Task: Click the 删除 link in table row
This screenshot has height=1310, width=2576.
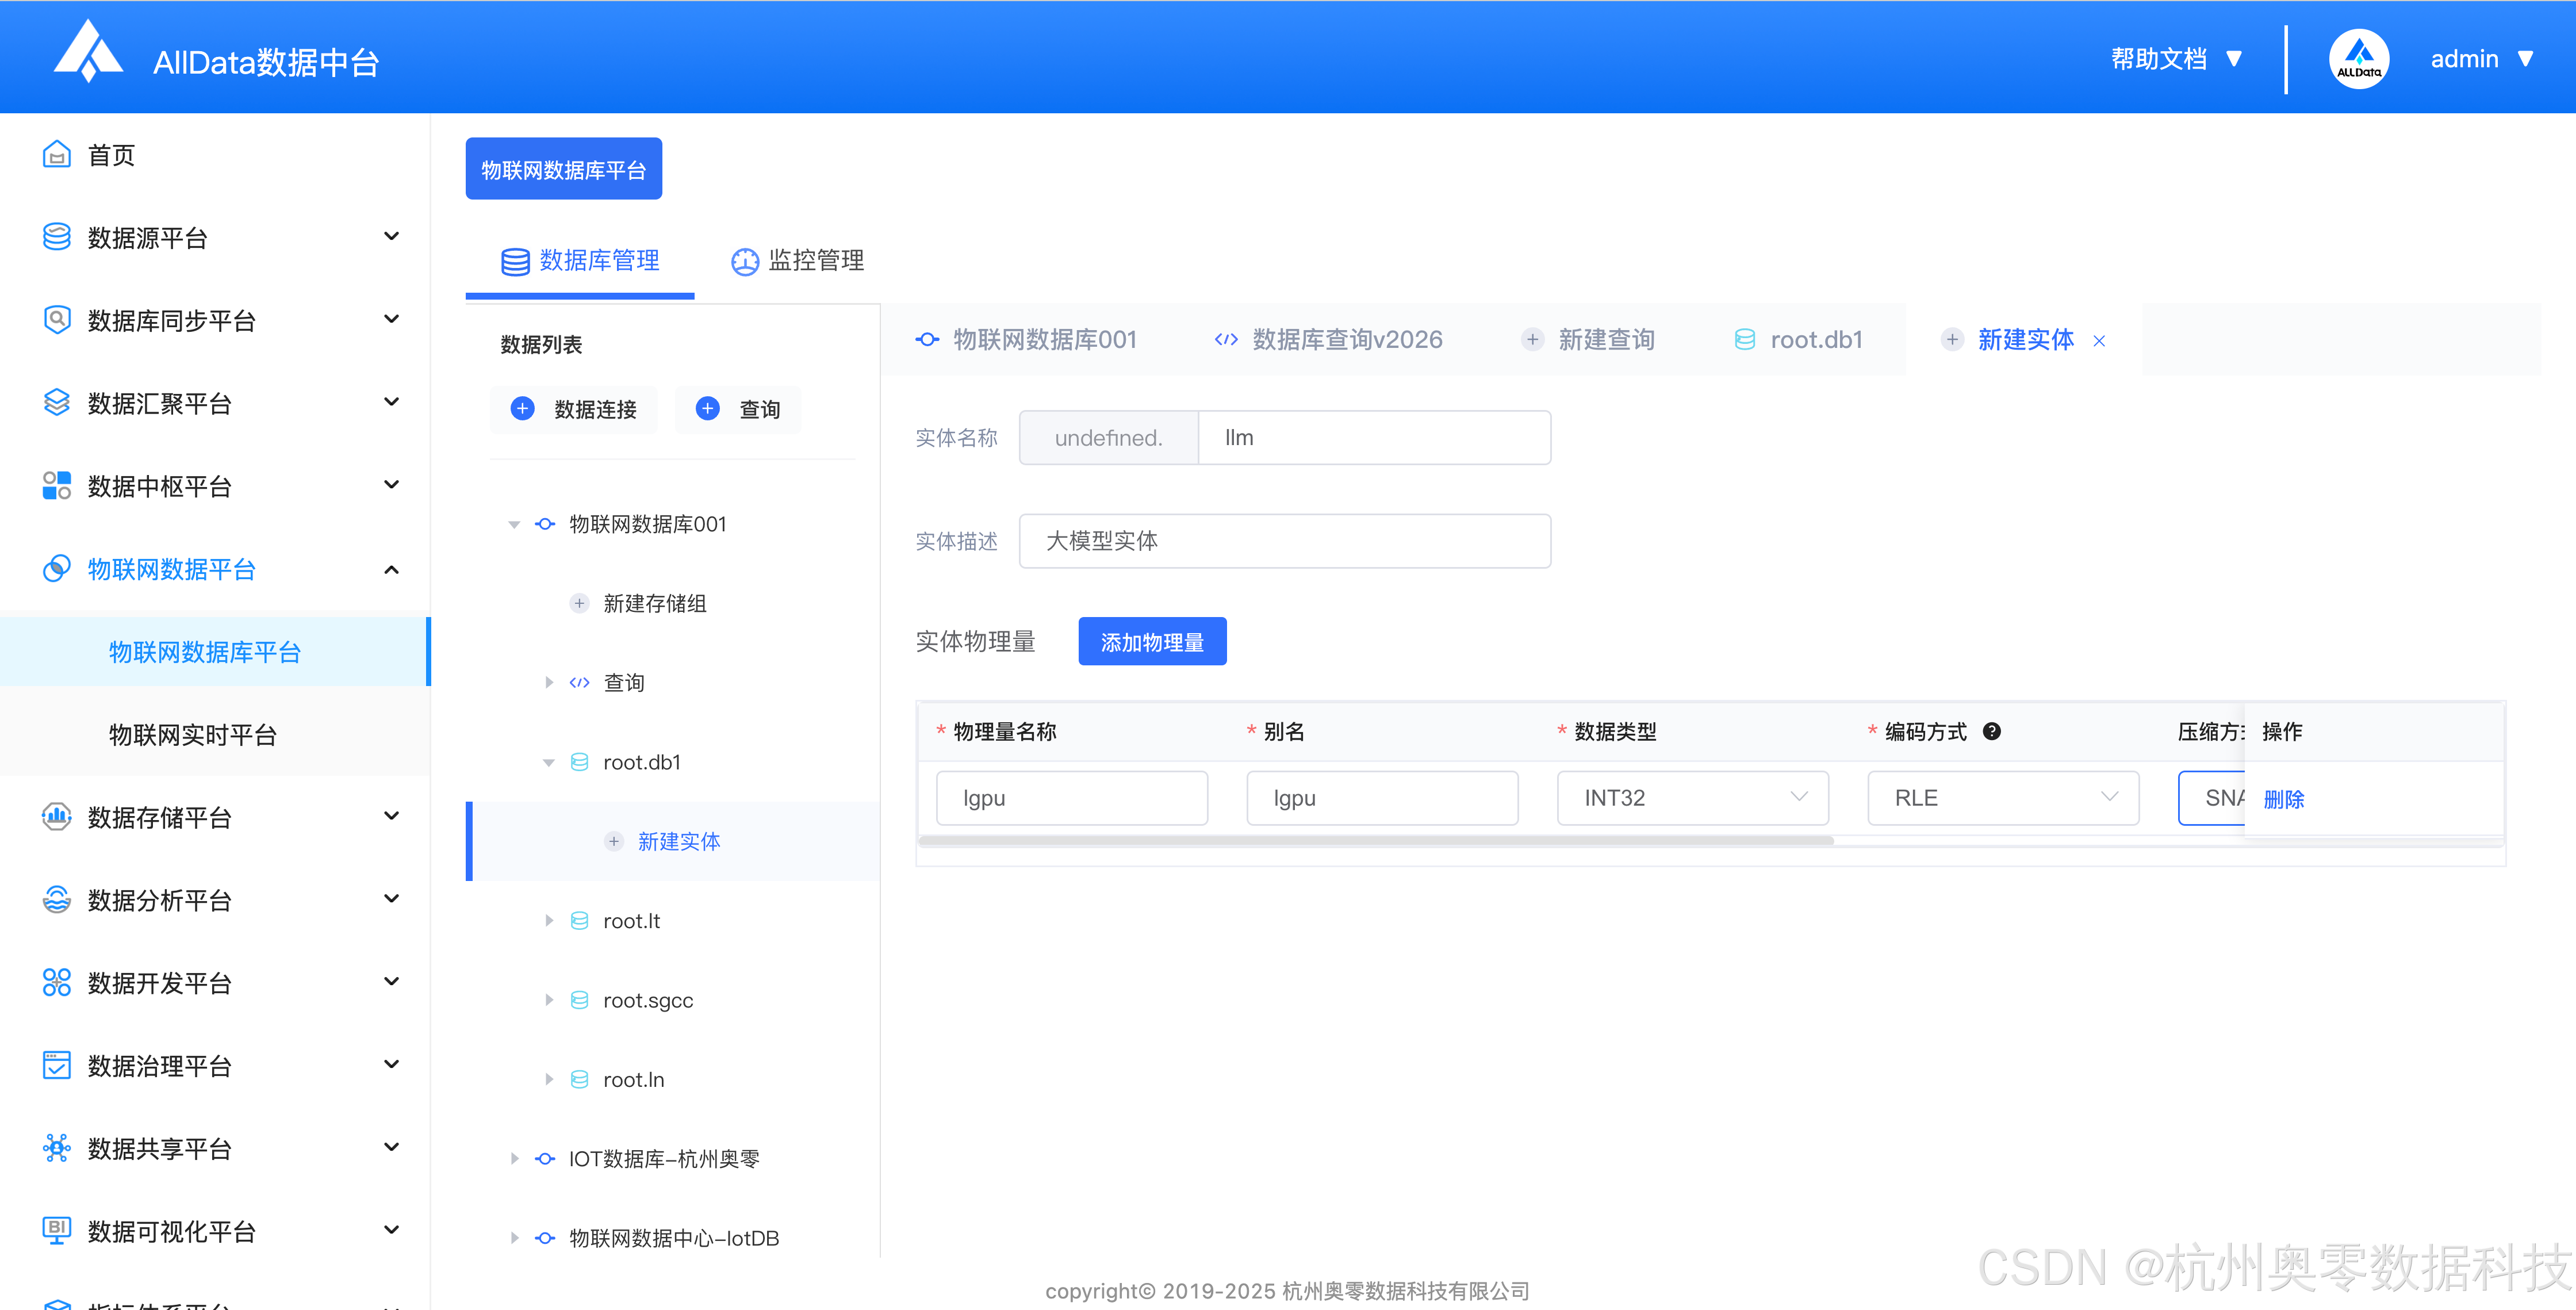Action: click(2283, 799)
